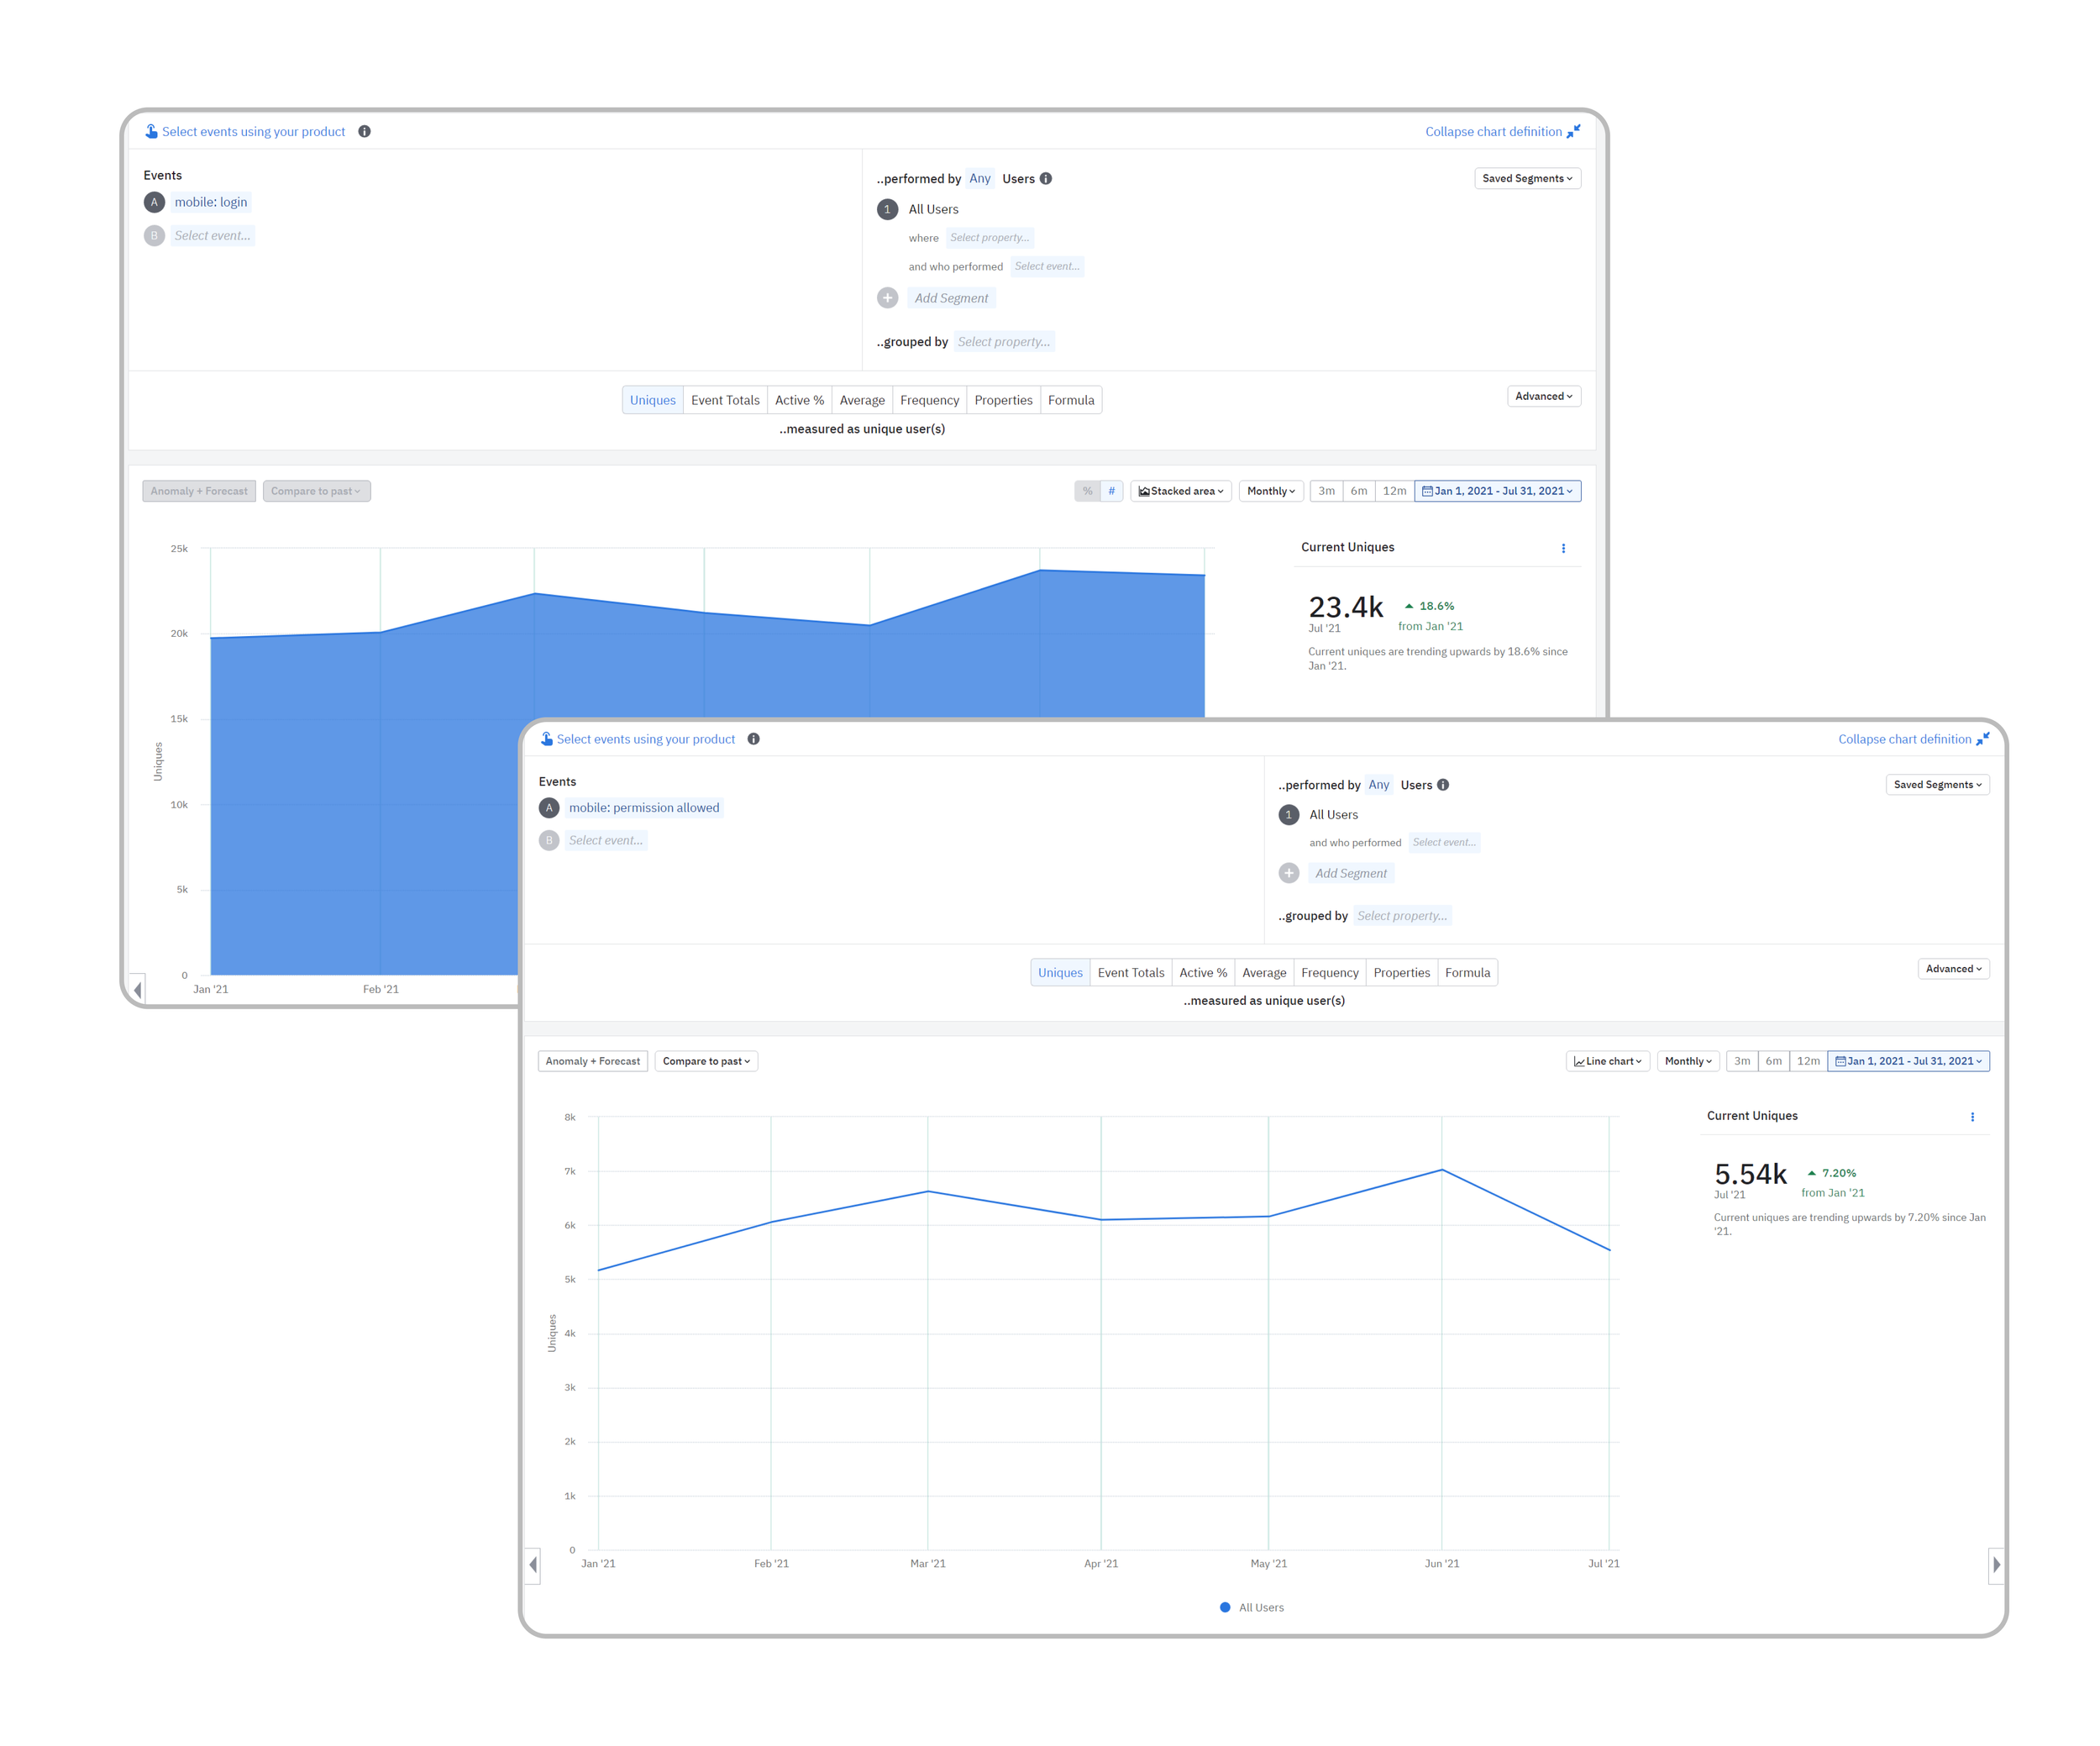Click Collapse chart definition link in back panel
The height and width of the screenshot is (1746, 2100).
[x=1493, y=131]
